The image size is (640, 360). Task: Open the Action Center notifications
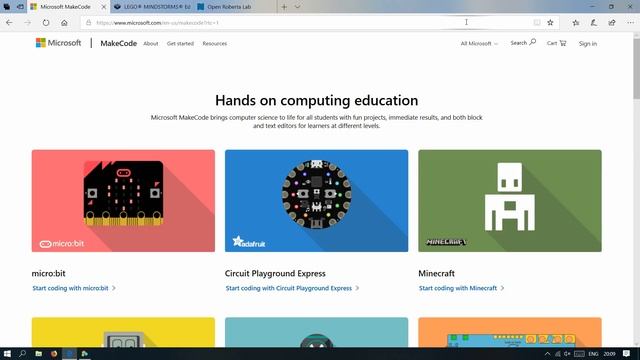click(x=627, y=354)
